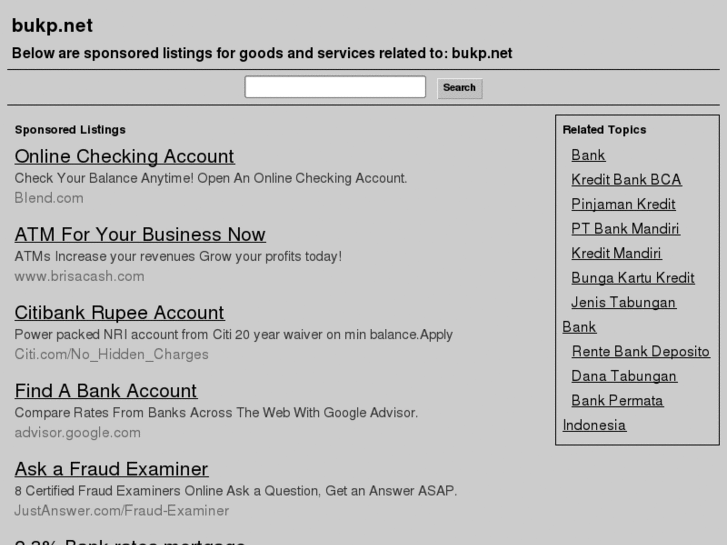The width and height of the screenshot is (727, 545).
Task: Click 'ATMs Increase your revenues' description
Action: coord(178,256)
